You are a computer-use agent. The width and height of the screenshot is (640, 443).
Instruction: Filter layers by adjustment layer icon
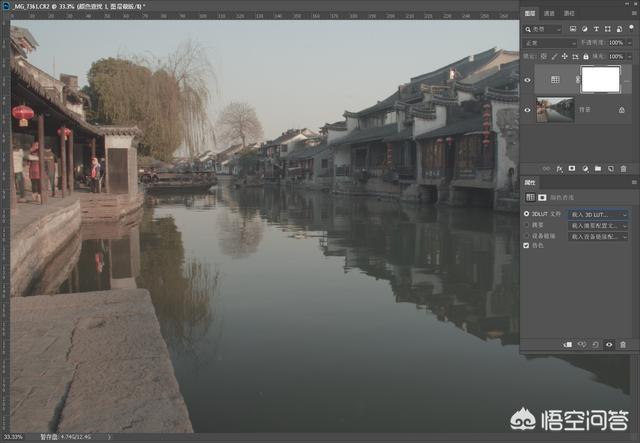(x=584, y=29)
